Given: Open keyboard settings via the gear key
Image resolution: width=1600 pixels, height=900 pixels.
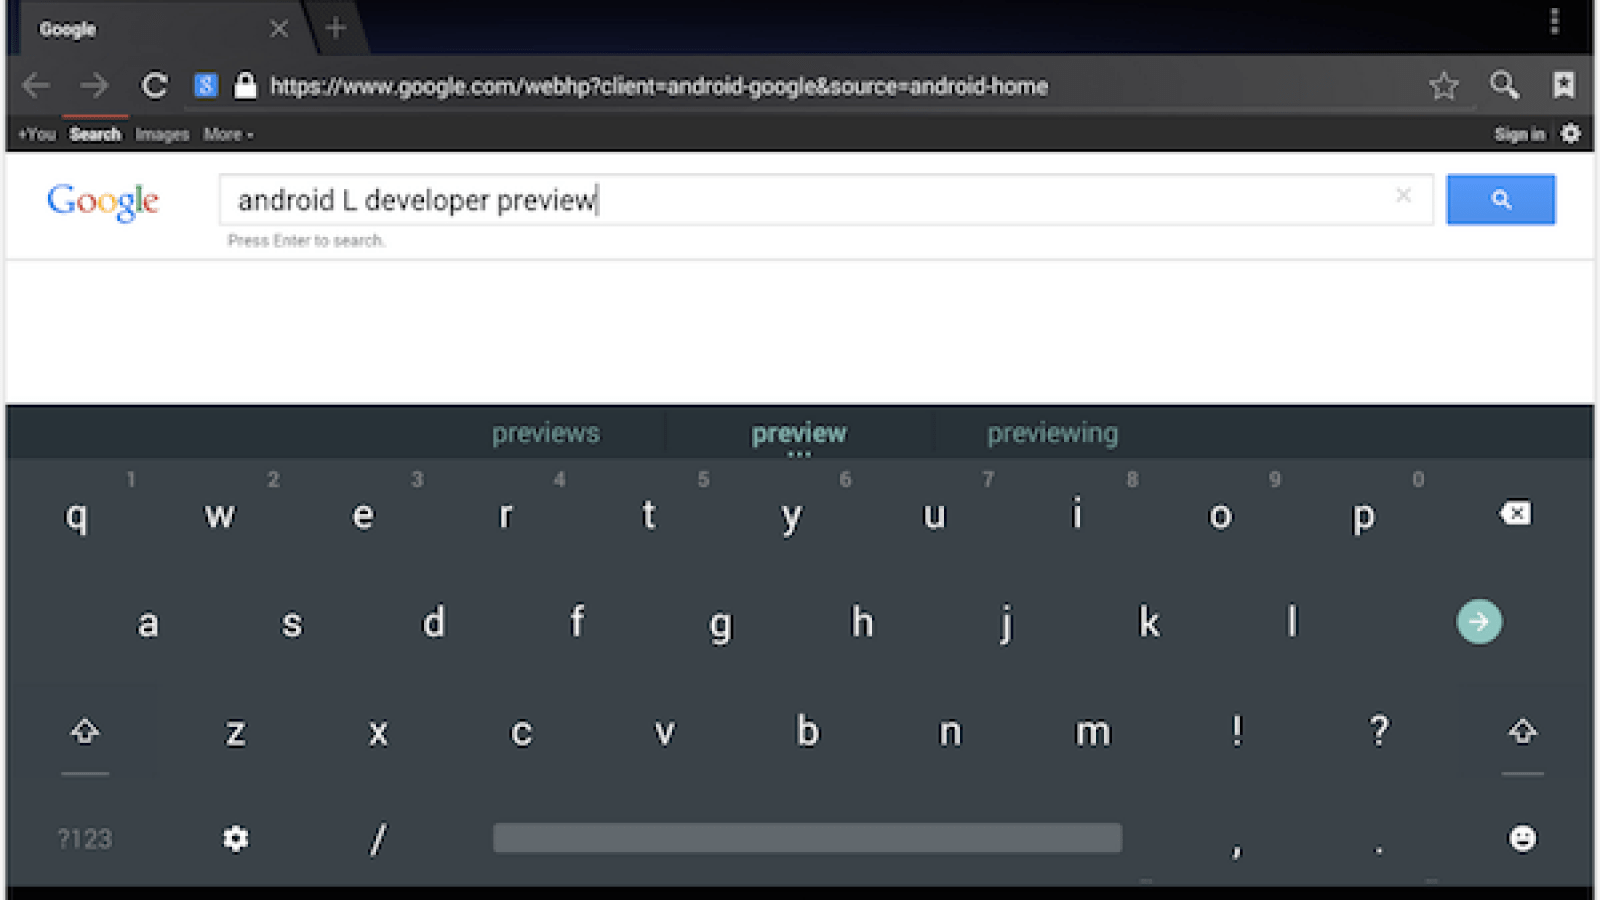Looking at the screenshot, I should pyautogui.click(x=234, y=839).
